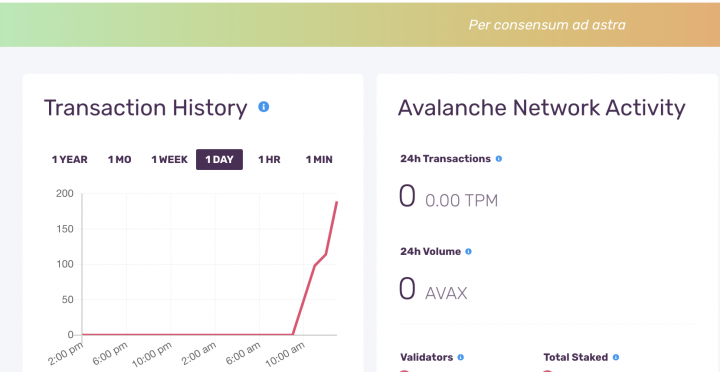
Task: Select the 1 YEAR time range
Action: coord(70,159)
